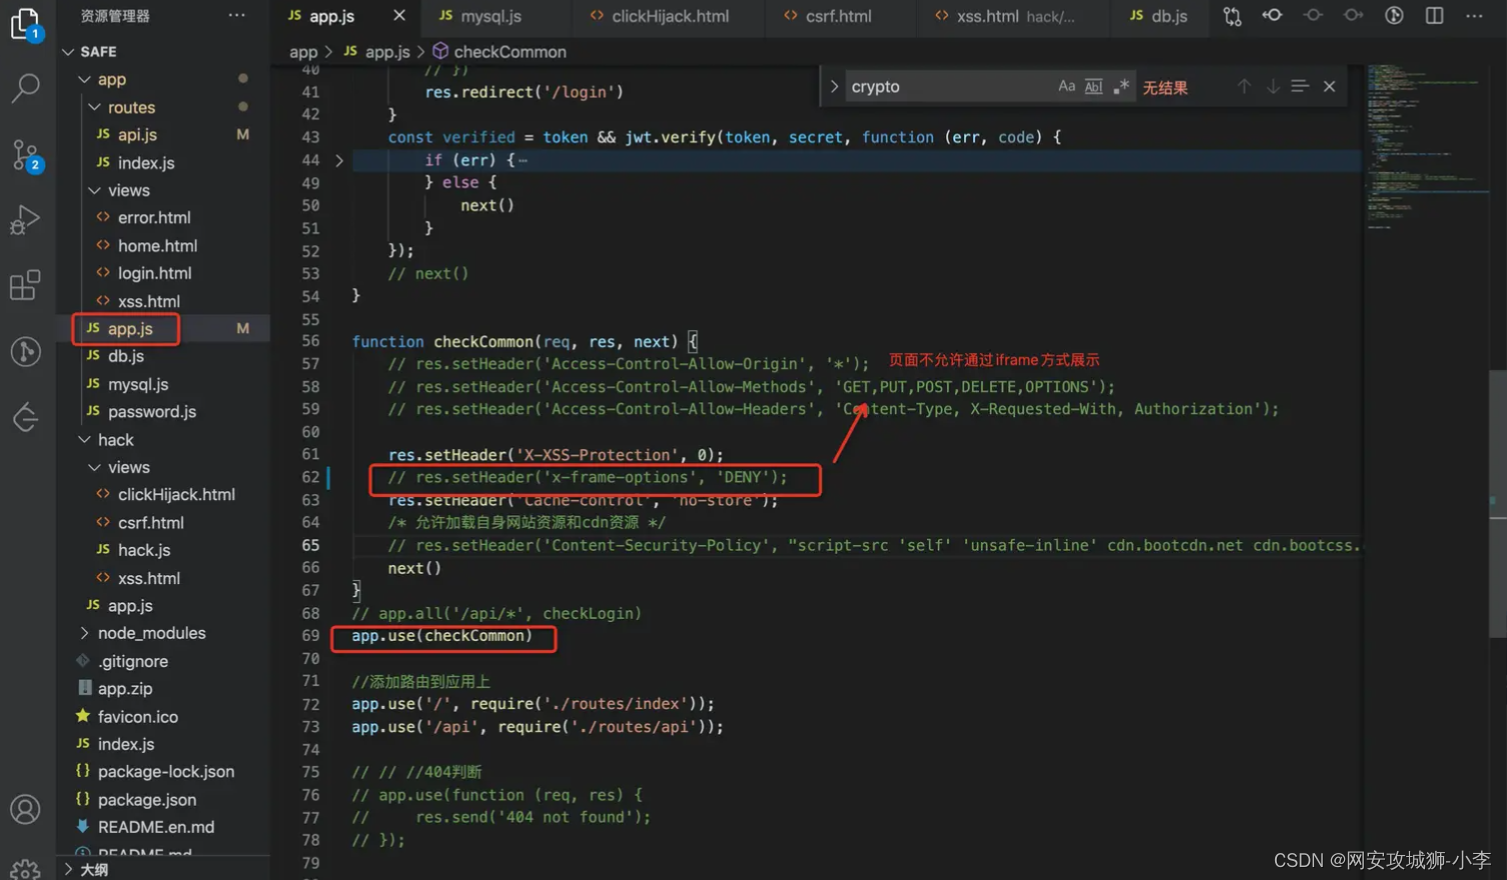Open the Extensions view
The width and height of the screenshot is (1507, 880).
point(25,285)
